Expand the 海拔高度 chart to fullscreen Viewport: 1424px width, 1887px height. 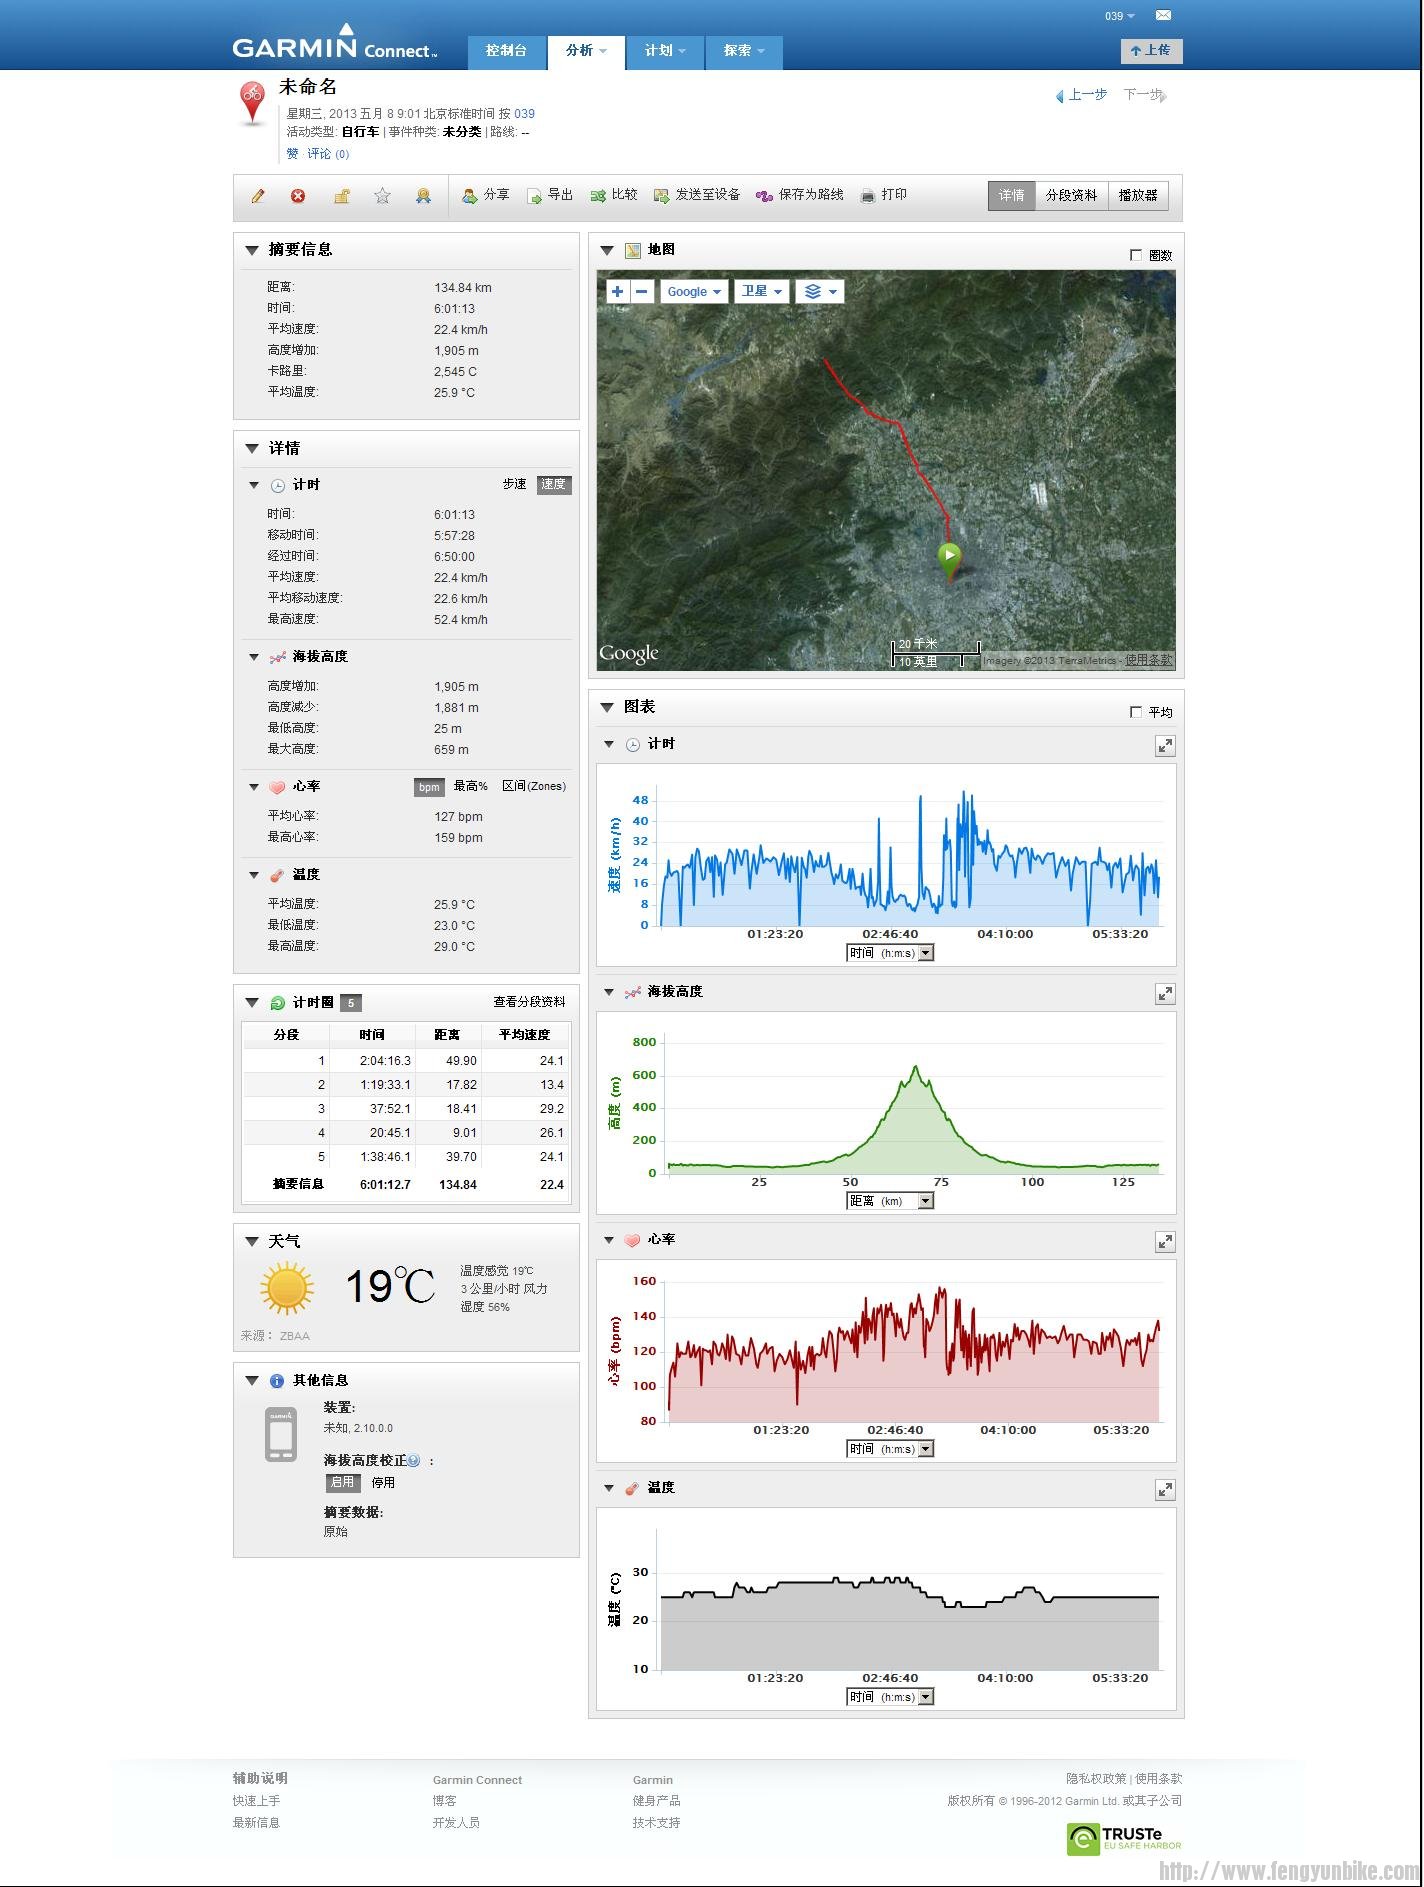[x=1165, y=994]
